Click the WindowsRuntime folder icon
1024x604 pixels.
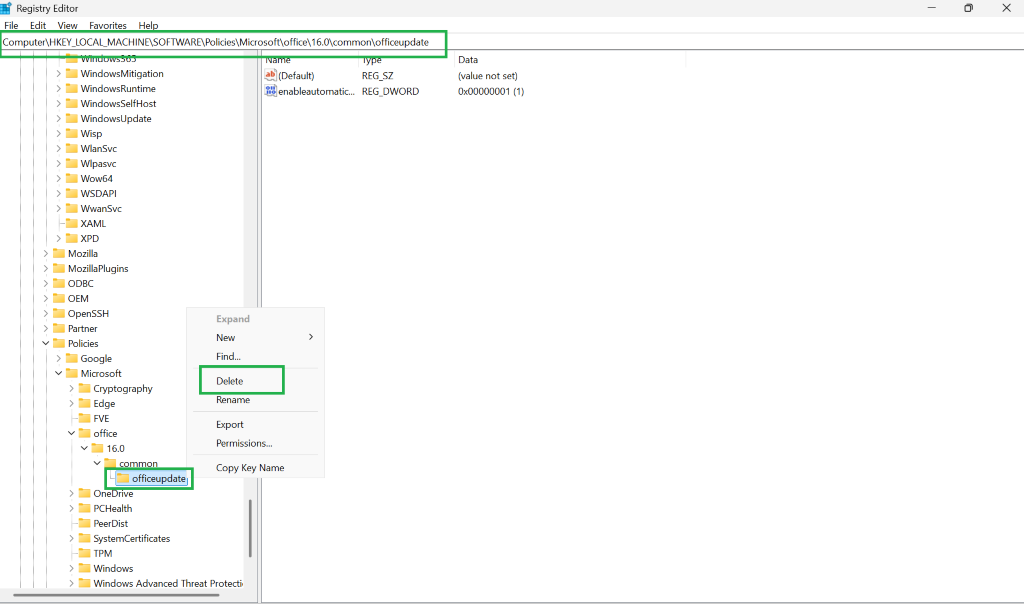tap(72, 89)
